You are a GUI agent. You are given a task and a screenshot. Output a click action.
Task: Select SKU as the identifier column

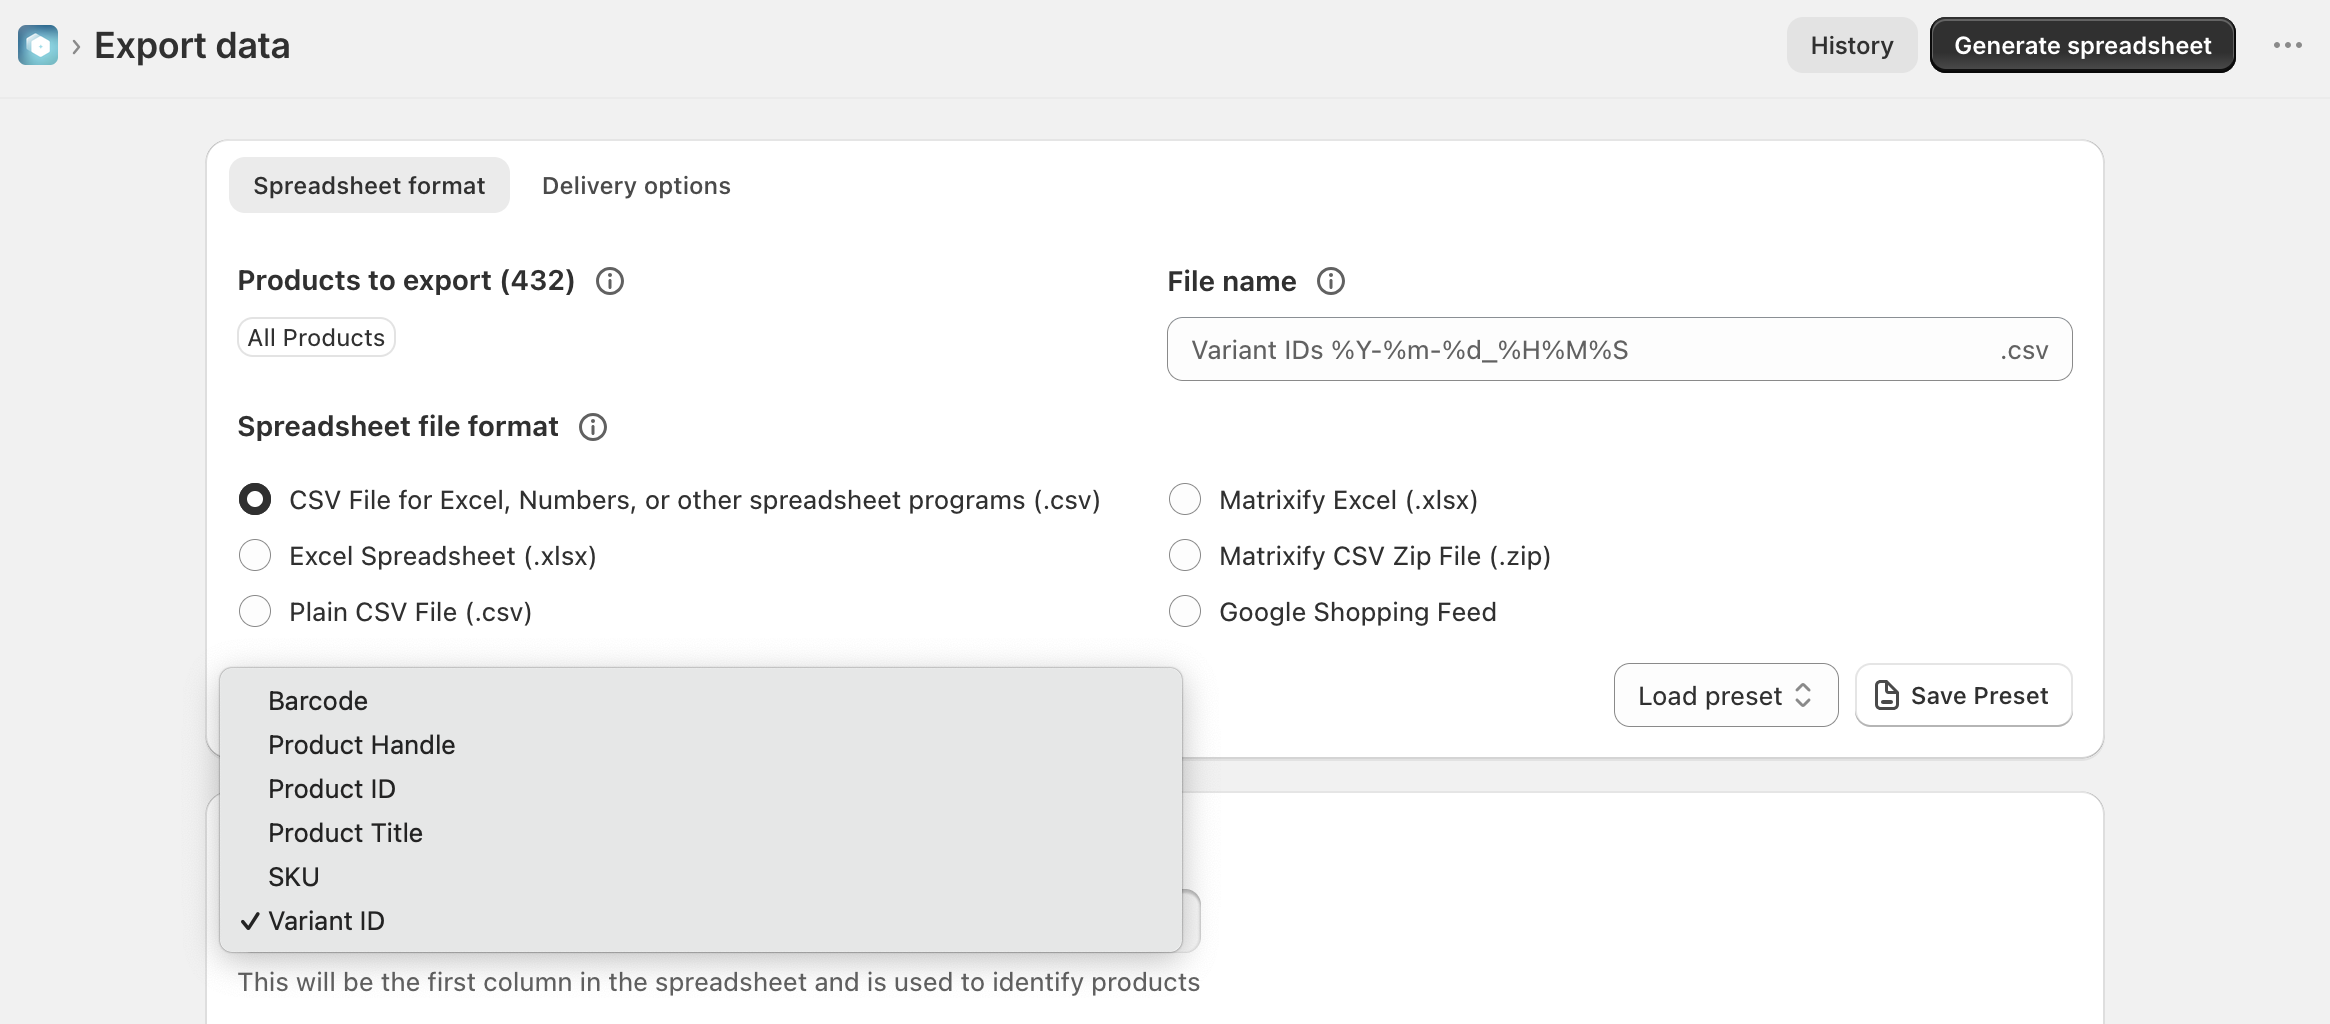click(700, 877)
